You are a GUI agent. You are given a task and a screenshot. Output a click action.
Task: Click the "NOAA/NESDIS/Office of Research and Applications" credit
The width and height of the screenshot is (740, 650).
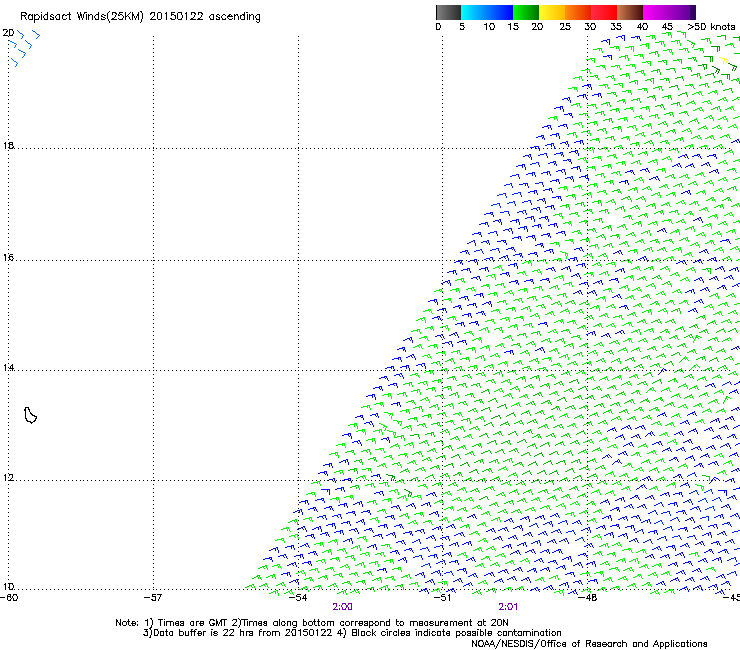pos(589,644)
